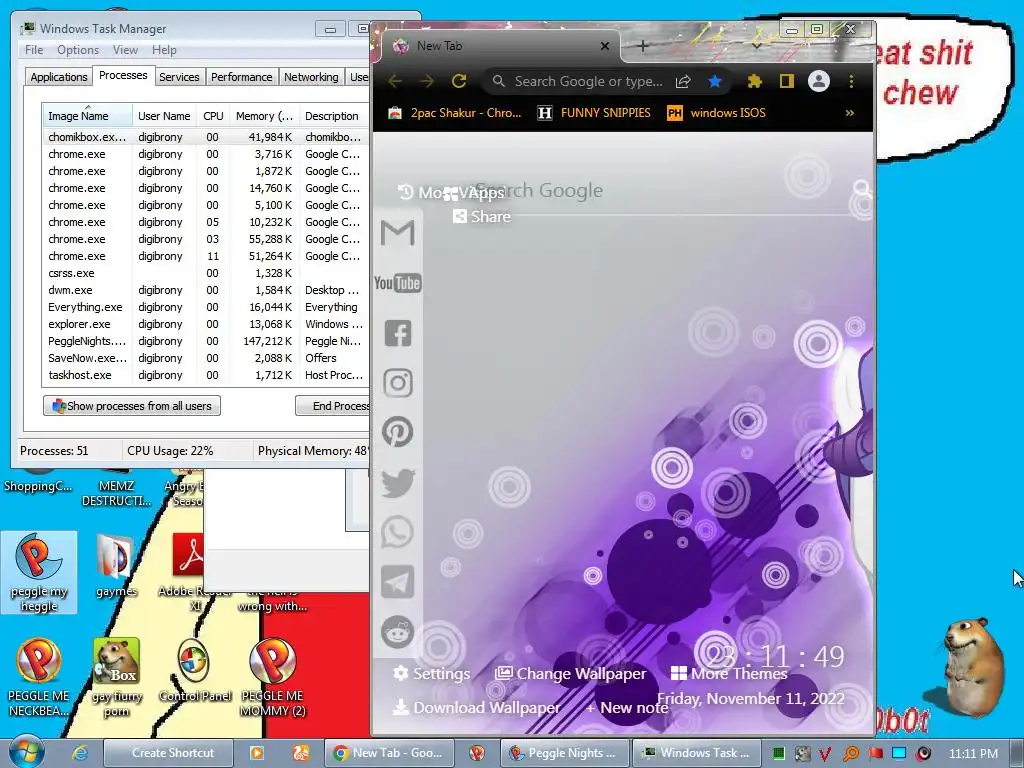Open Task Manager File menu
Screen dimensions: 1024x768
click(34, 50)
